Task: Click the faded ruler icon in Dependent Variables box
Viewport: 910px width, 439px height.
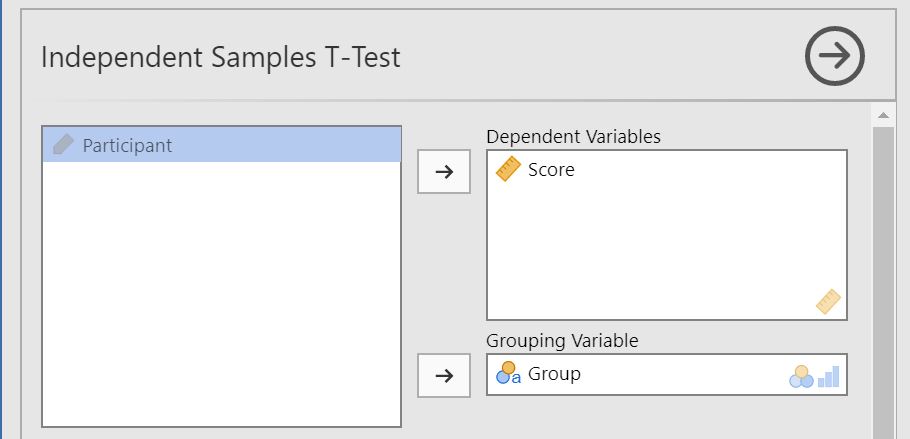Action: tap(828, 301)
